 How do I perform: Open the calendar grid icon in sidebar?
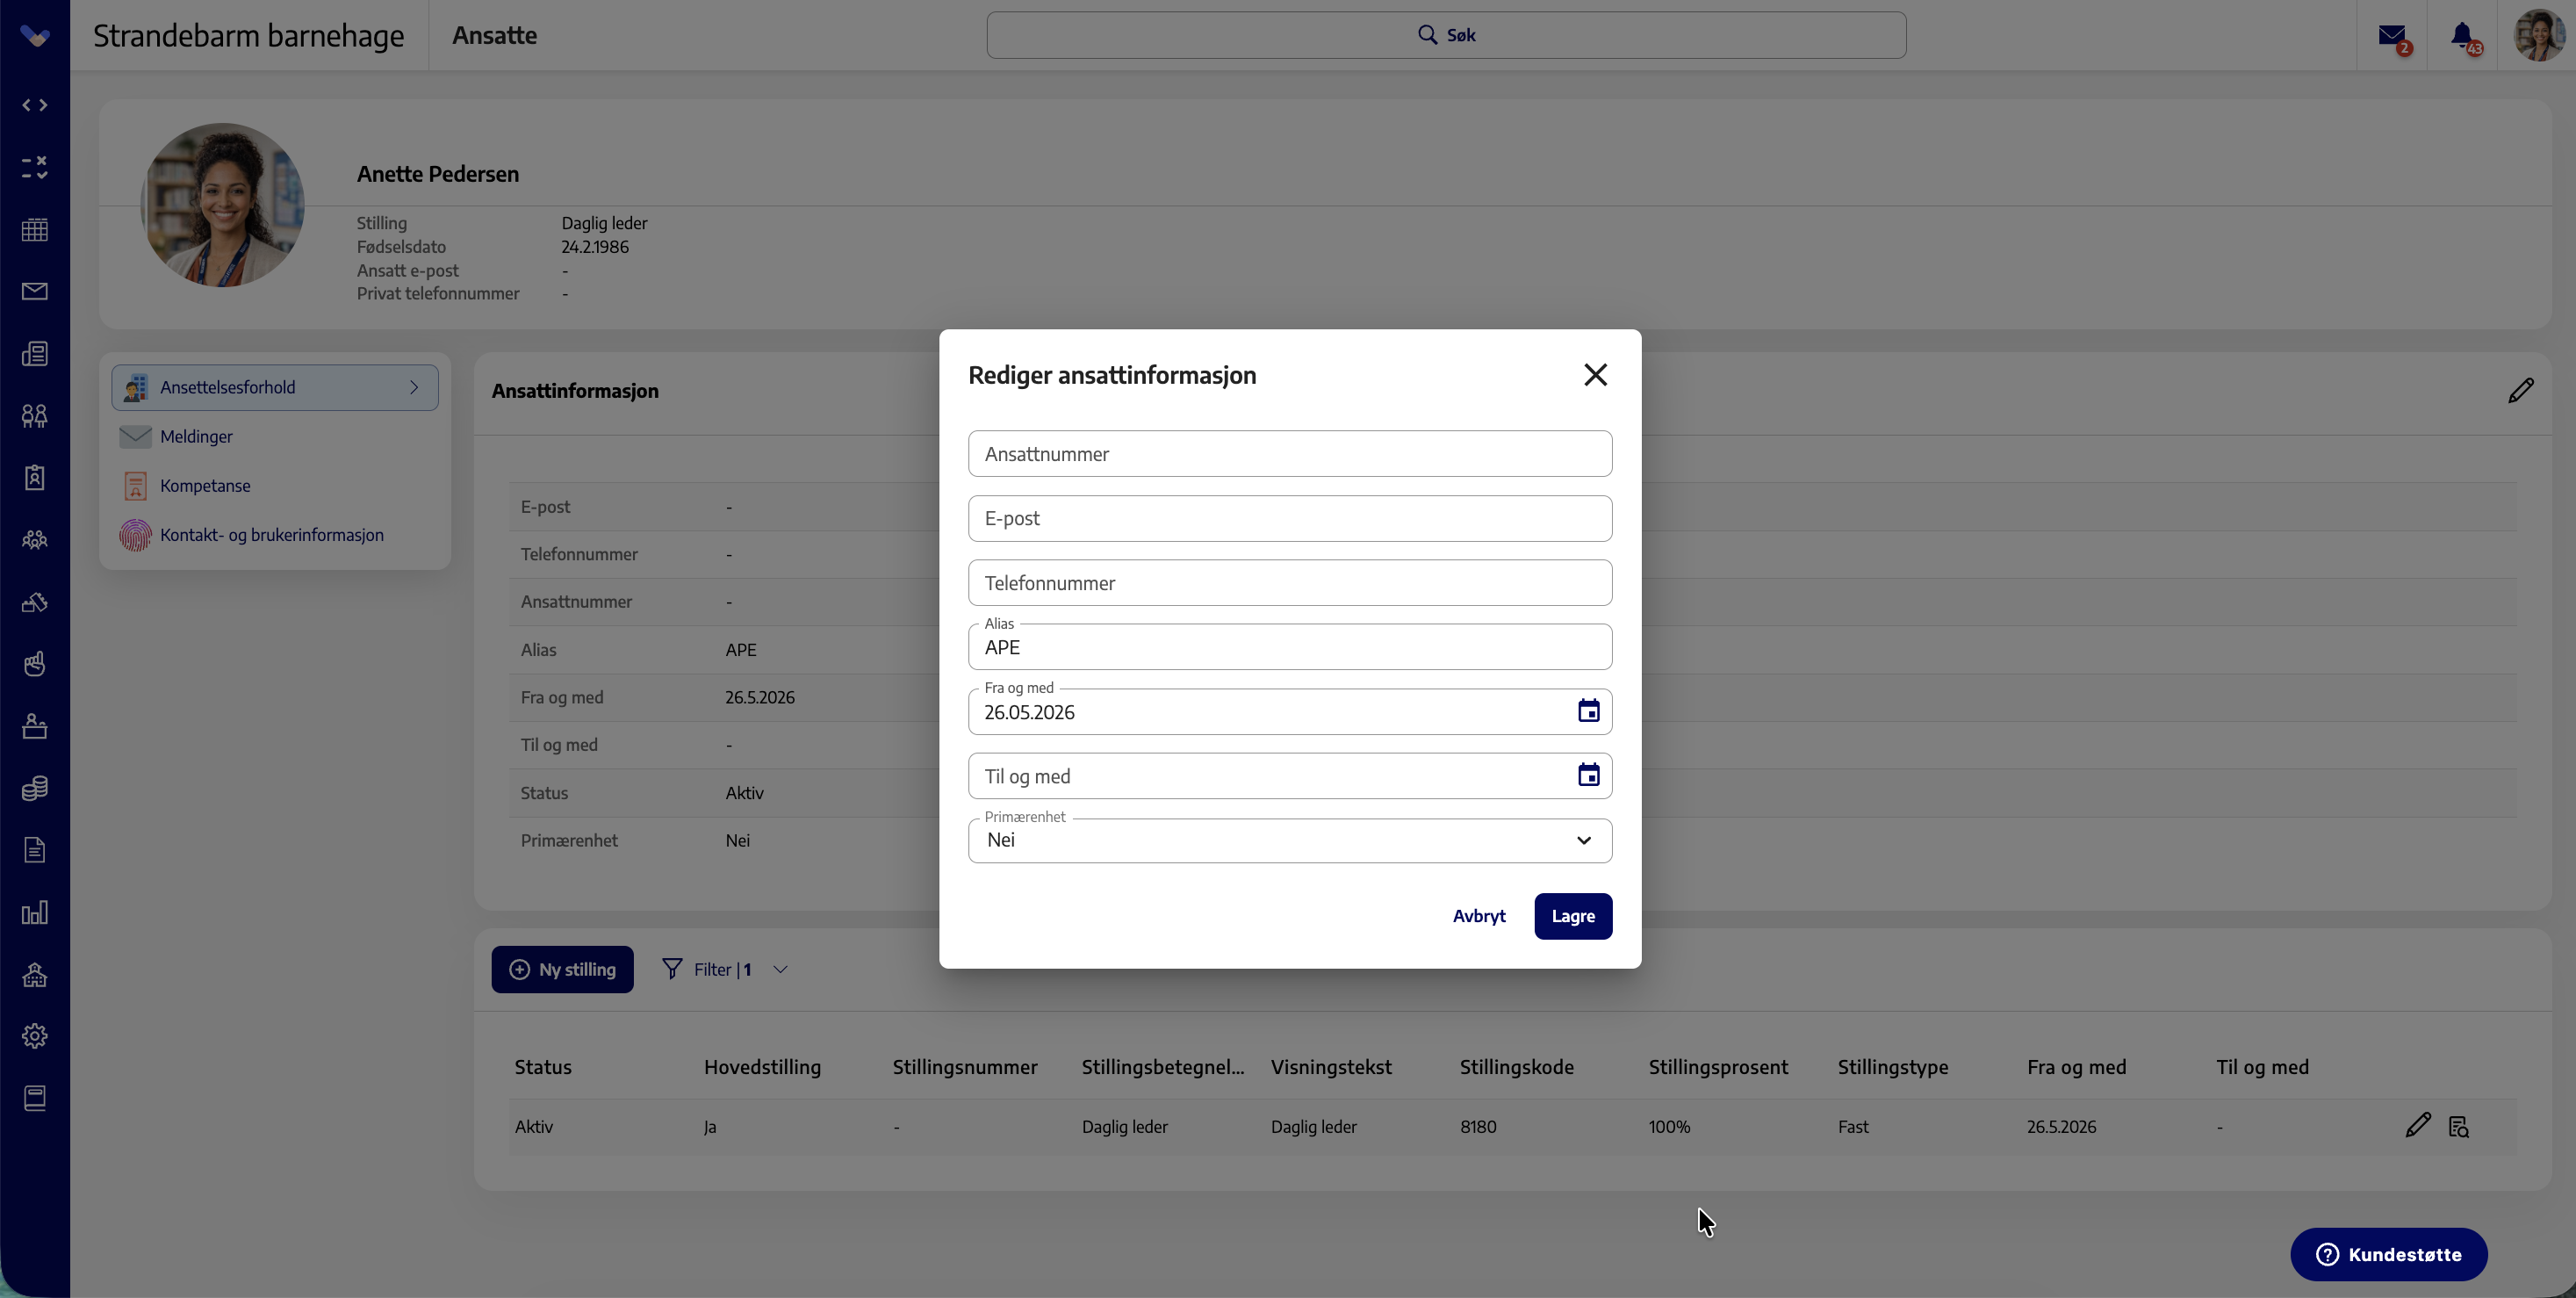(x=35, y=229)
